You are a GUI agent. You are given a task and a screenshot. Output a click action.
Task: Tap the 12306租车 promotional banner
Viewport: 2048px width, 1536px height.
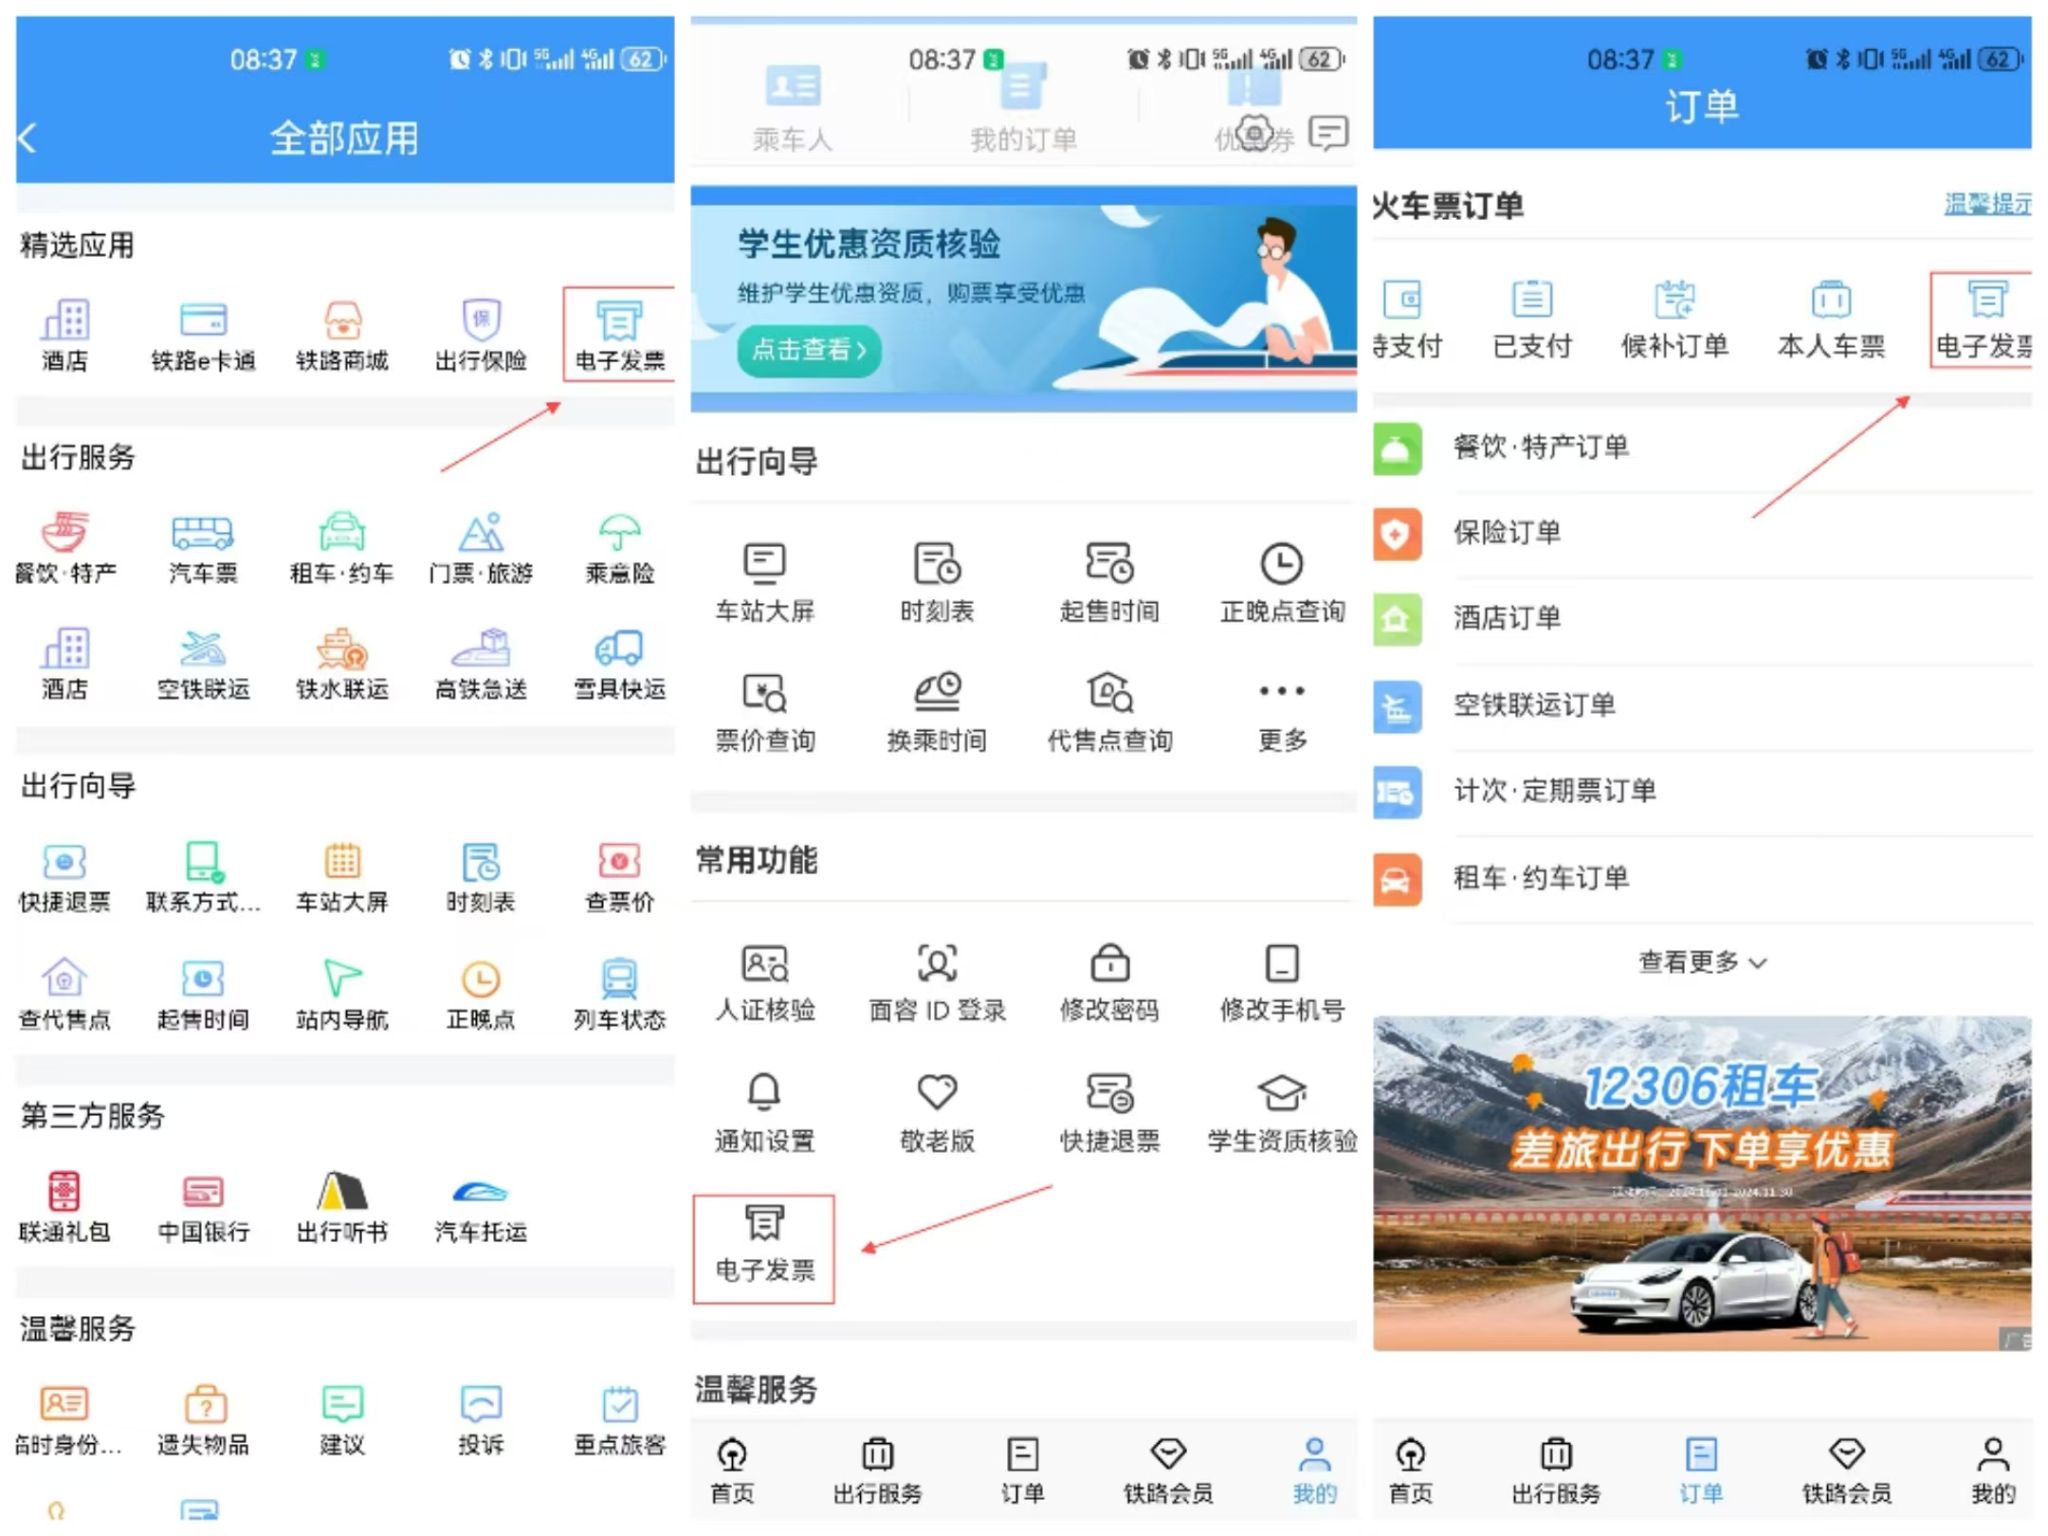[x=1701, y=1182]
